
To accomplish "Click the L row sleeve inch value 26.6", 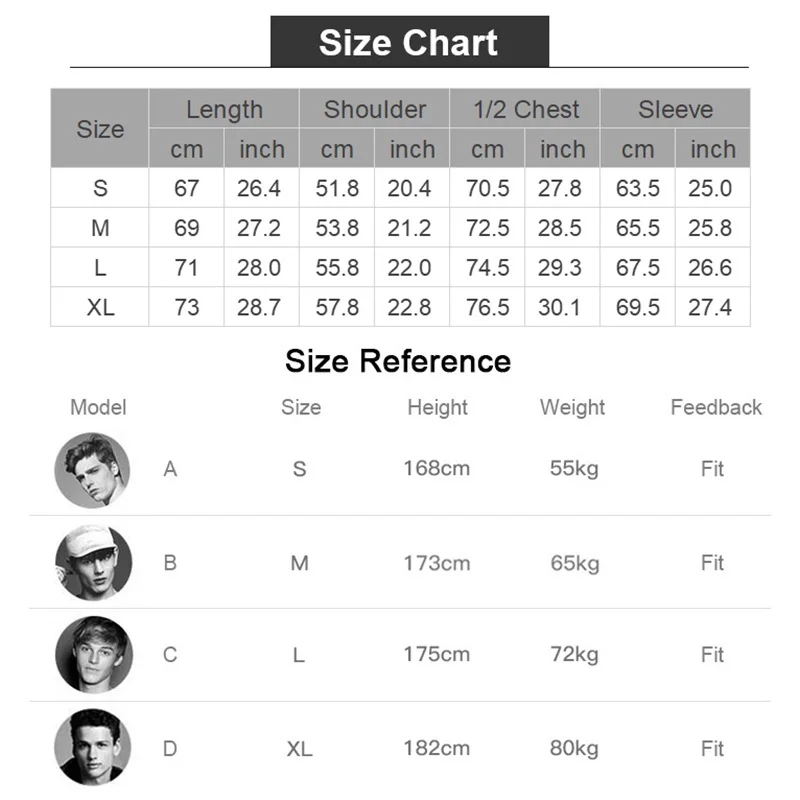I will [x=711, y=268].
